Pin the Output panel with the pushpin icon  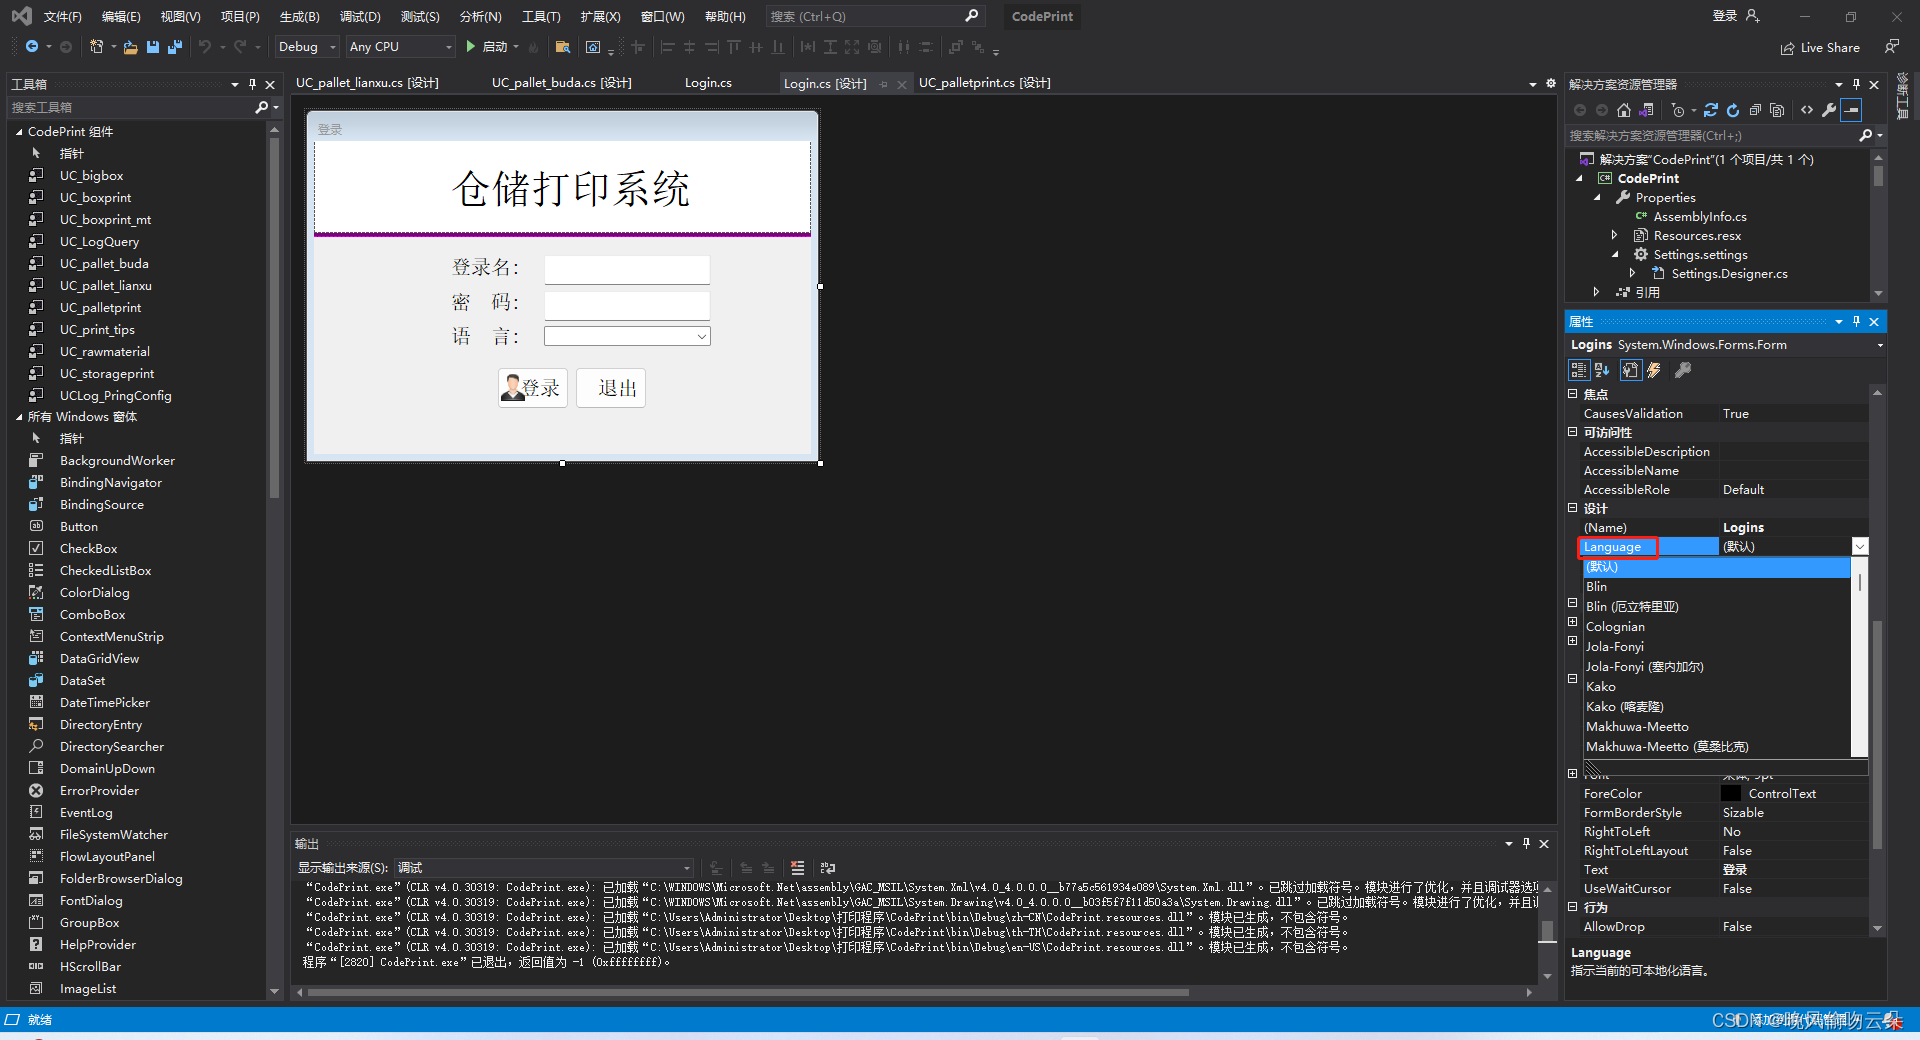(1526, 844)
